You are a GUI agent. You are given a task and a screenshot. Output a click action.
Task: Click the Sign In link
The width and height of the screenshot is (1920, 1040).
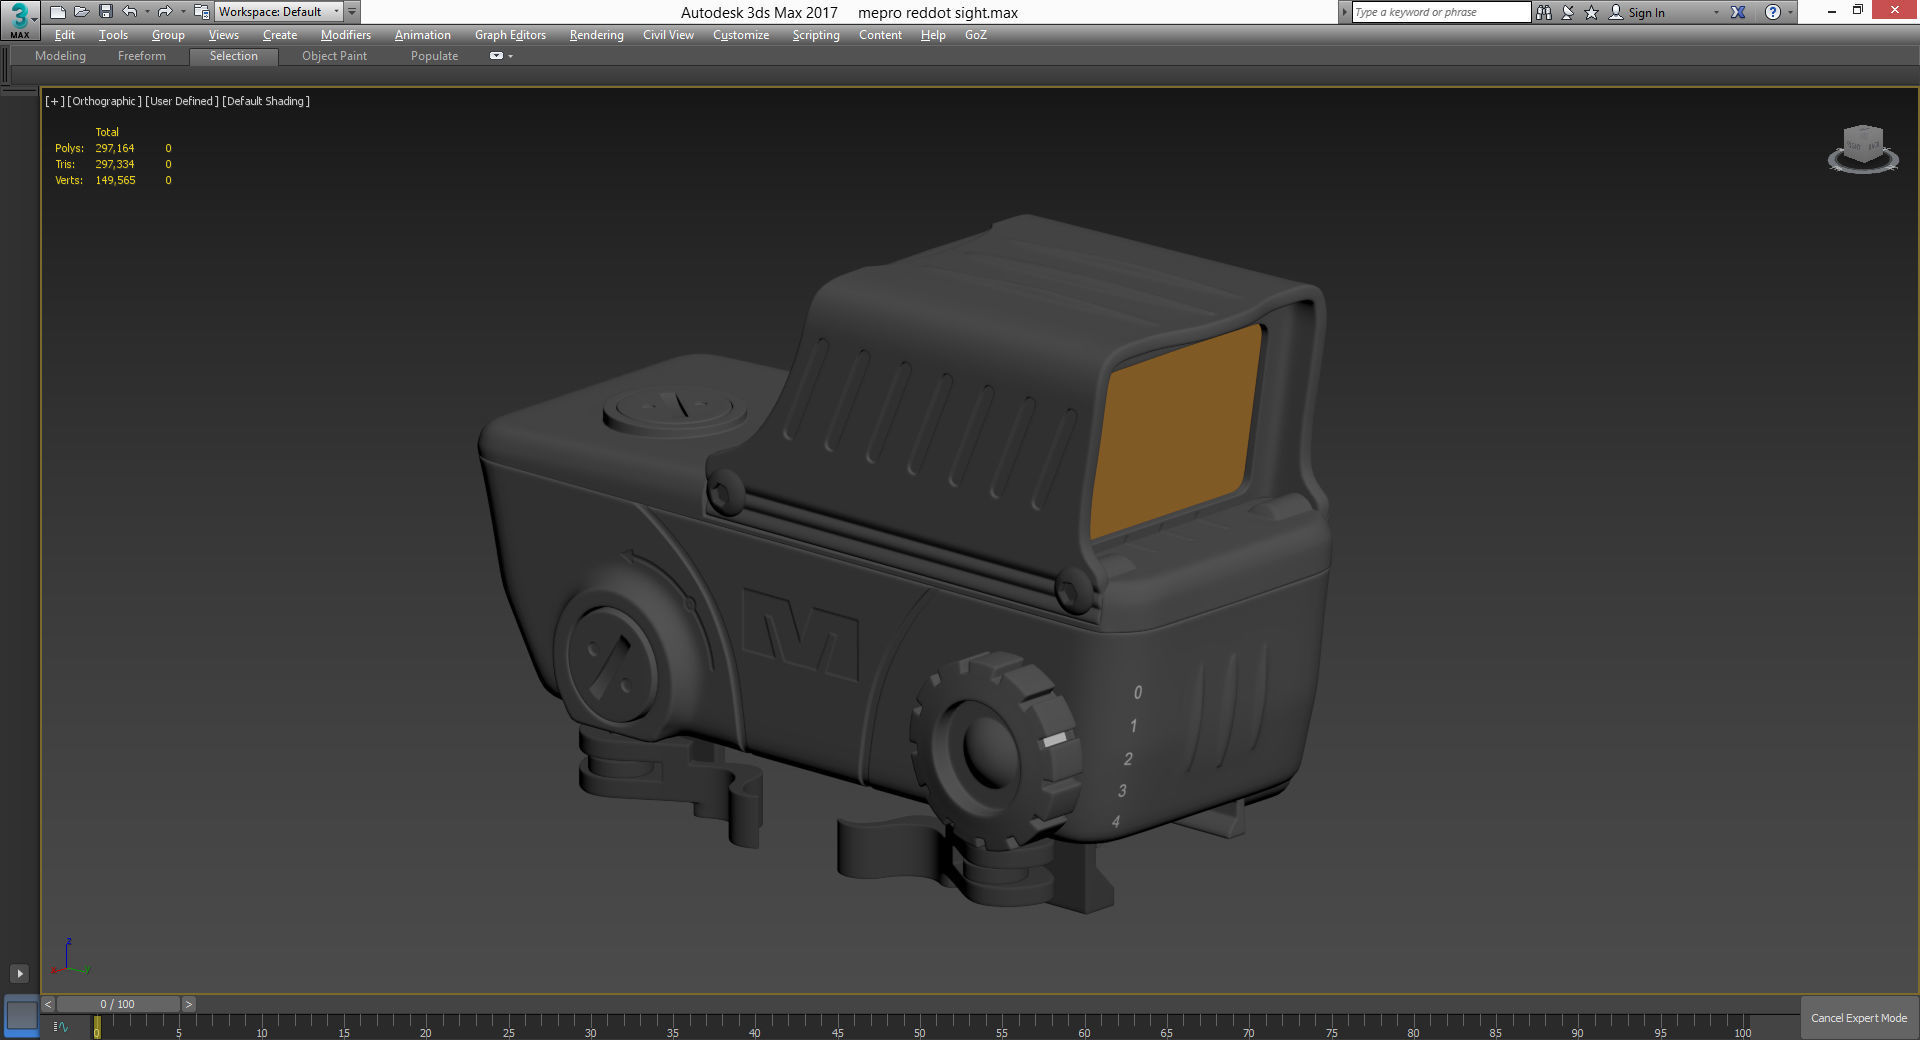1647,12
